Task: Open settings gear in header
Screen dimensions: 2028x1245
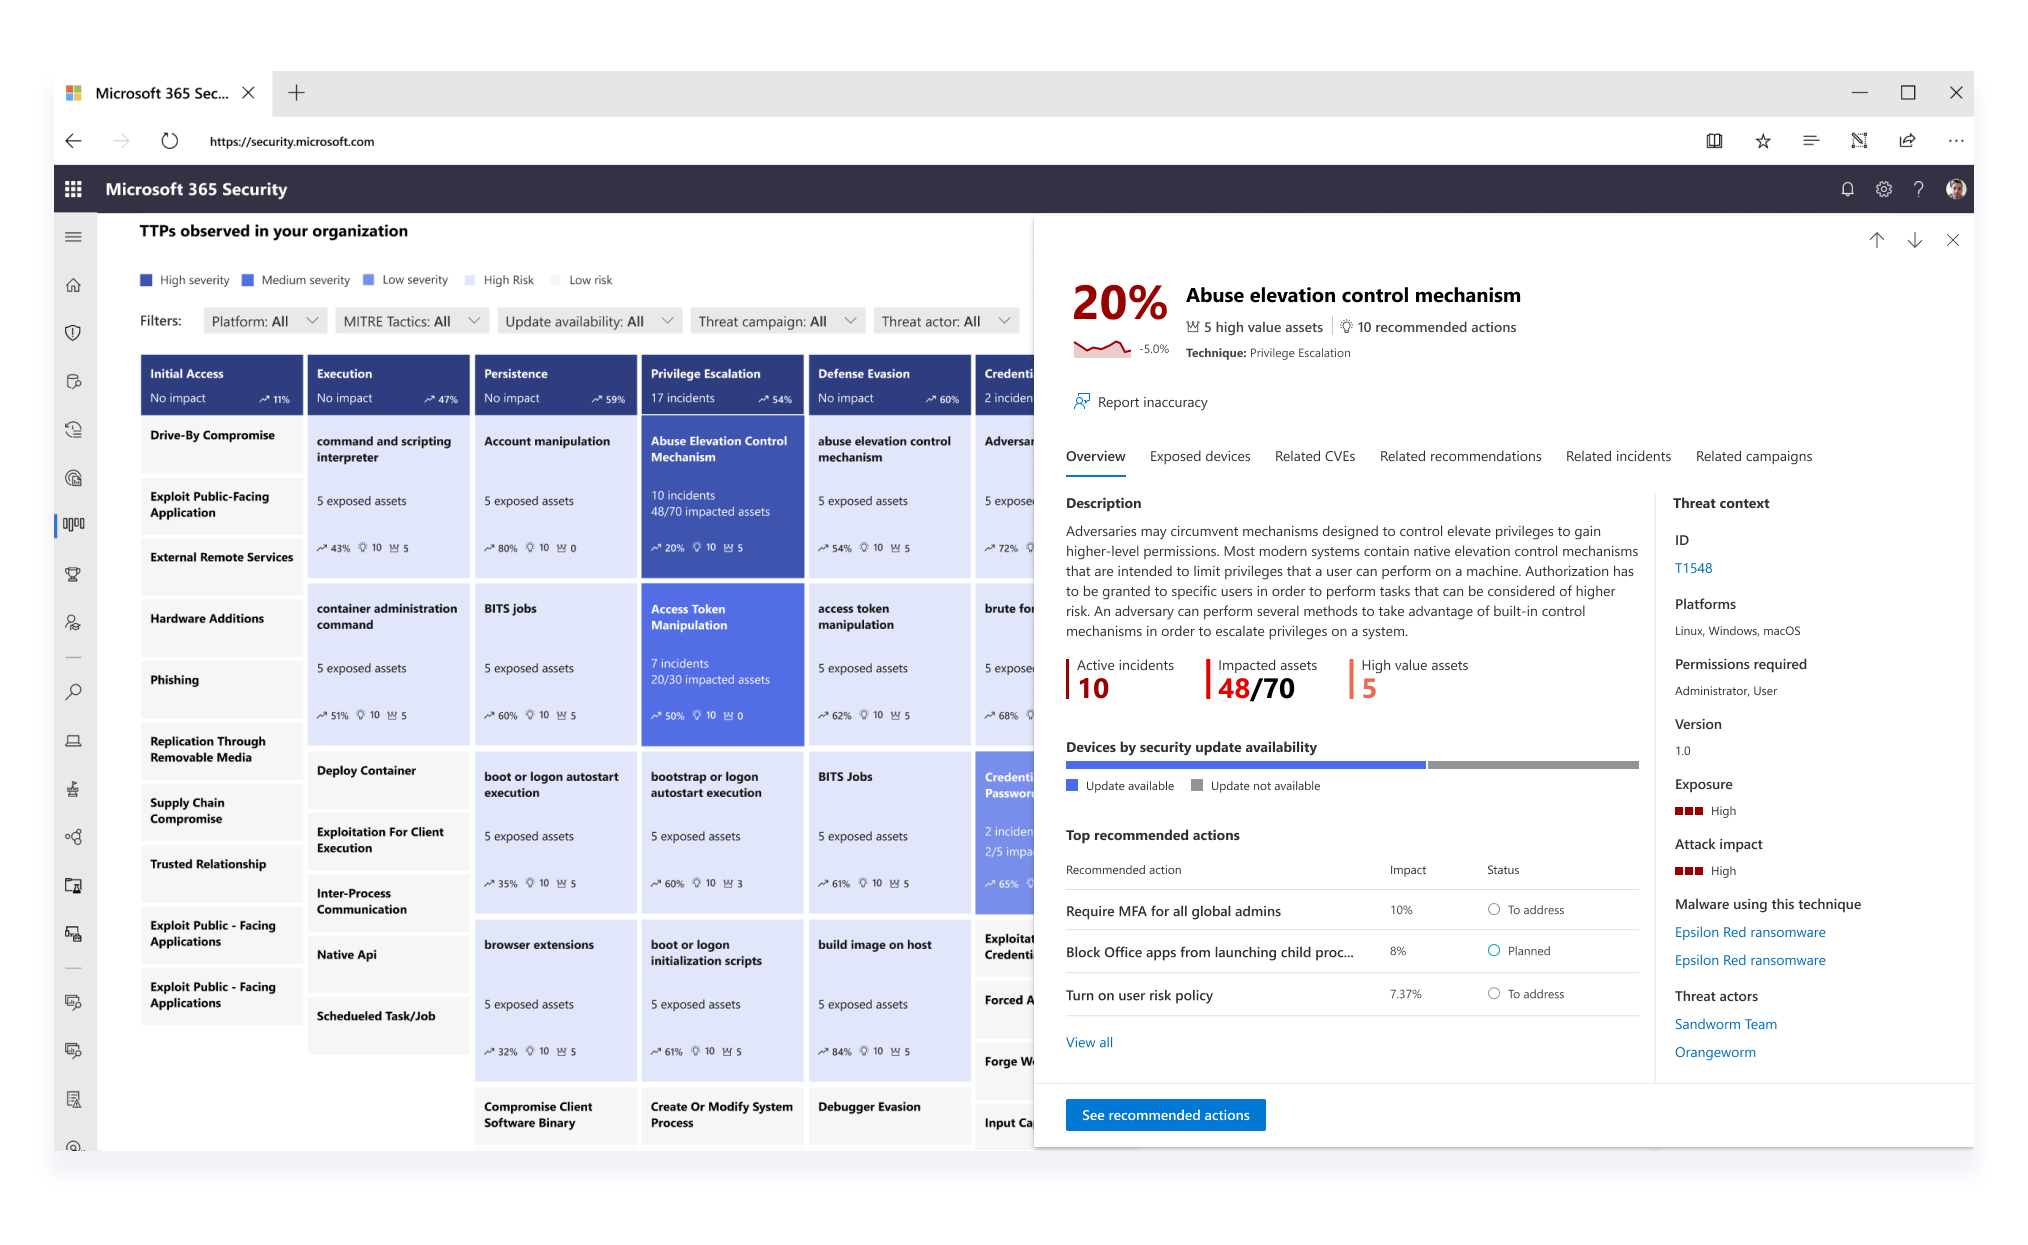Action: click(1883, 189)
